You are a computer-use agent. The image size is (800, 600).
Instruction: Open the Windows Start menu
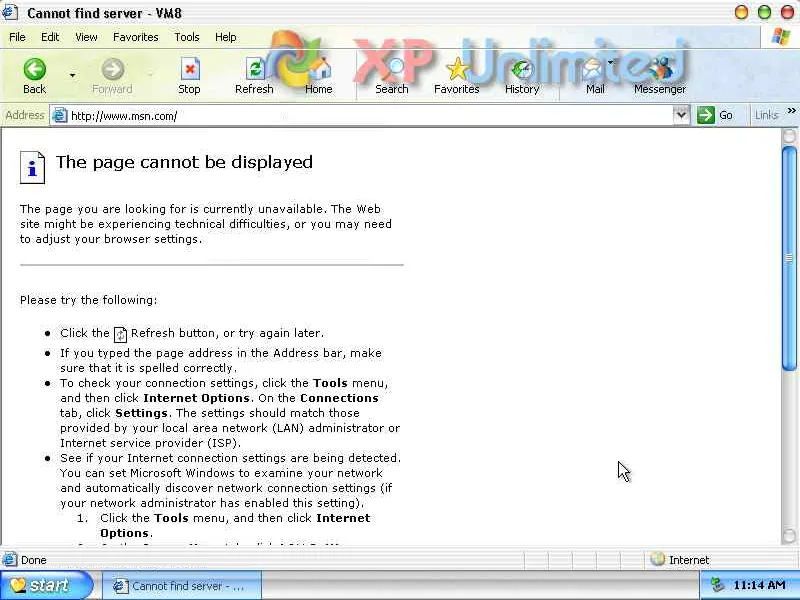[46, 585]
